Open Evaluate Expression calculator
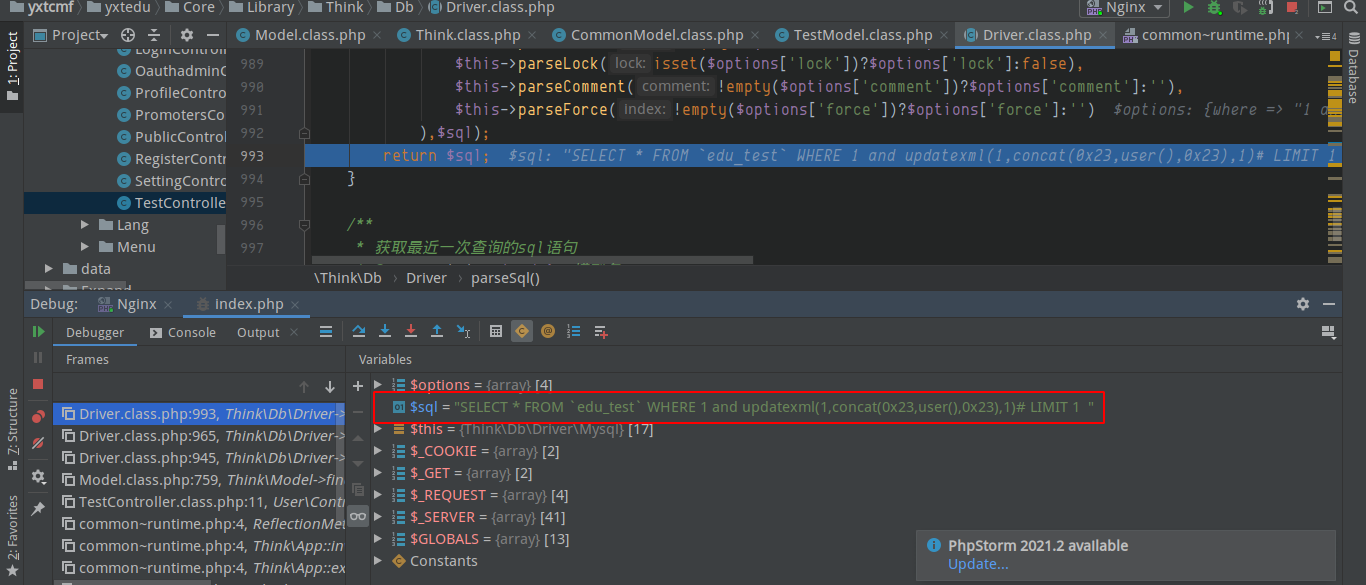Screen dimensions: 1366x585 (x=496, y=331)
